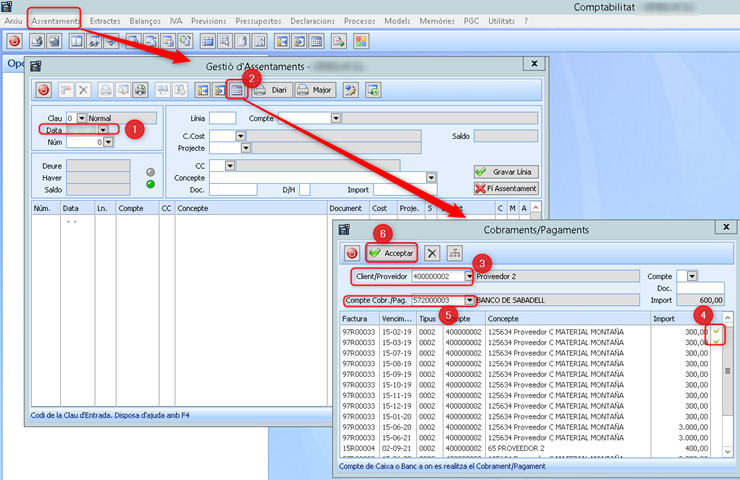740x480 pixels.
Task: Click the printer icon in Gestió d'Assentaments toolbar
Action: pos(106,90)
